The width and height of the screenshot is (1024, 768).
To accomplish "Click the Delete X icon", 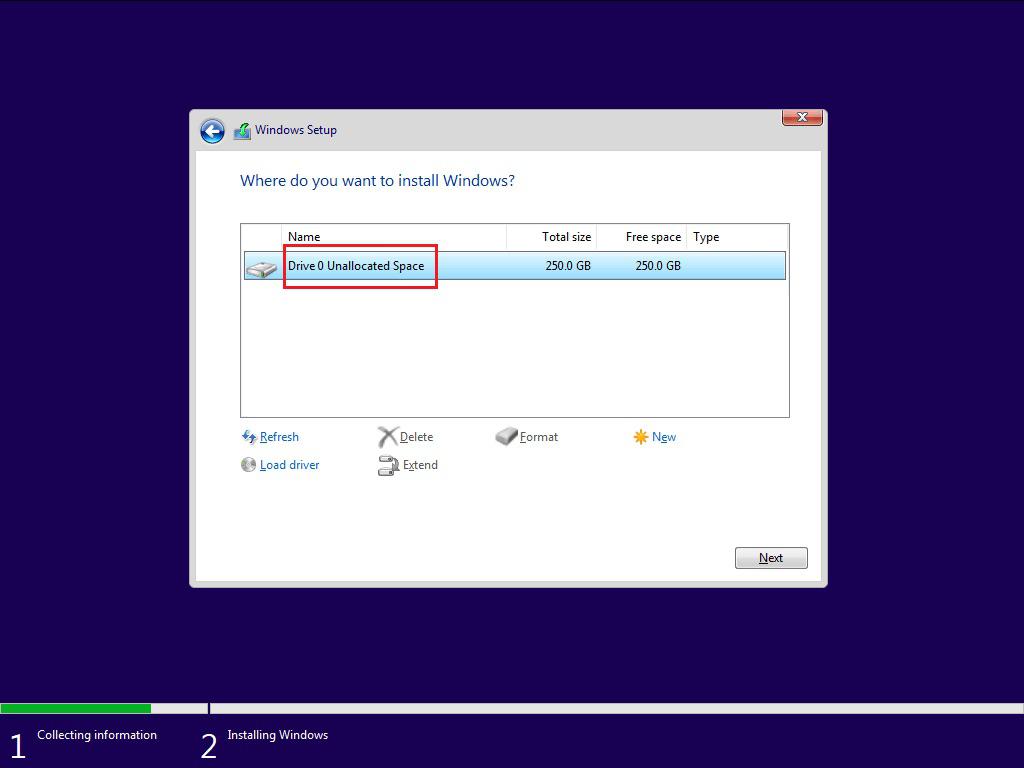I will 390,436.
